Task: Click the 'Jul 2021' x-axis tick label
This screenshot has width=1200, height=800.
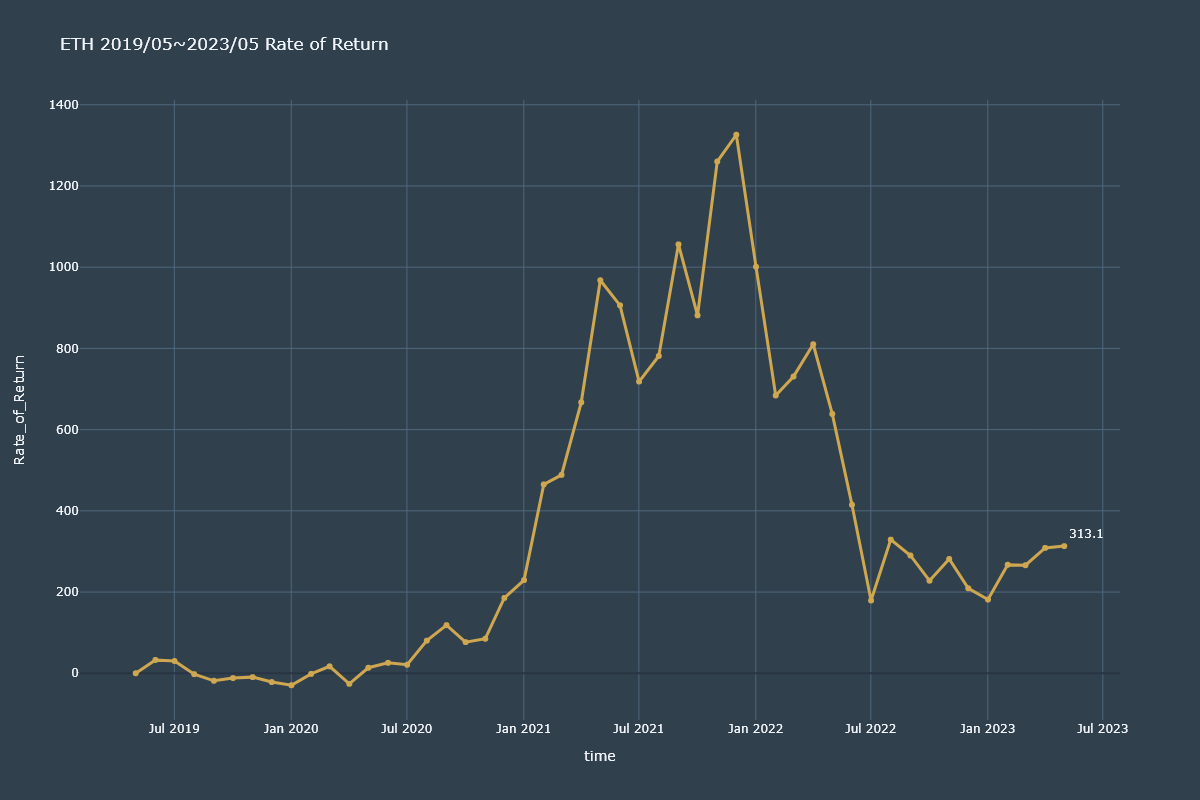Action: (x=638, y=729)
